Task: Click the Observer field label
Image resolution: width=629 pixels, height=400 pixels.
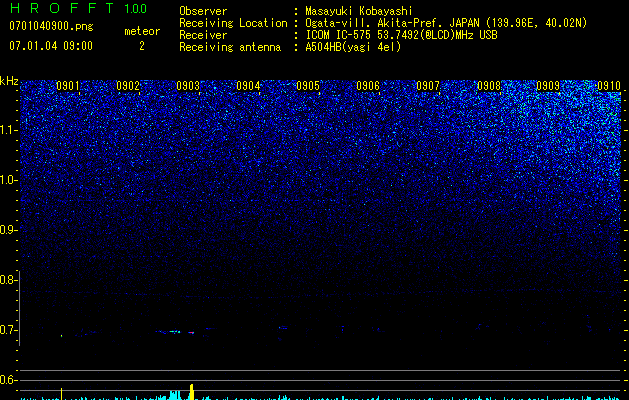Action: click(x=203, y=11)
